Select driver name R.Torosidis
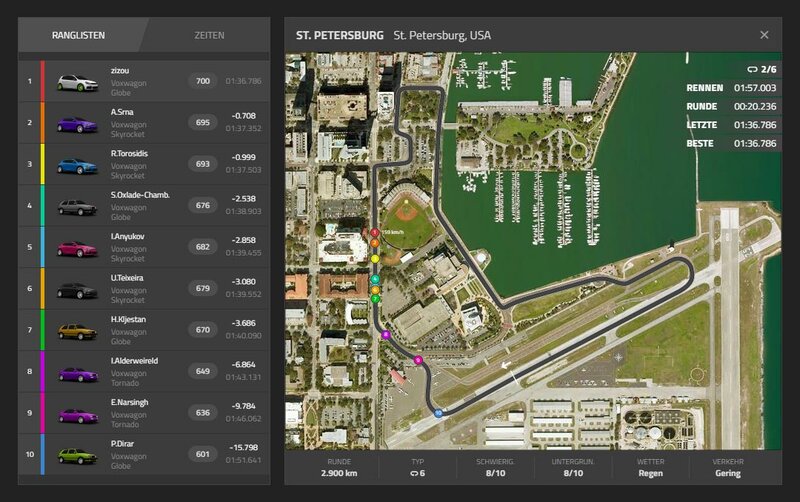 click(x=129, y=153)
